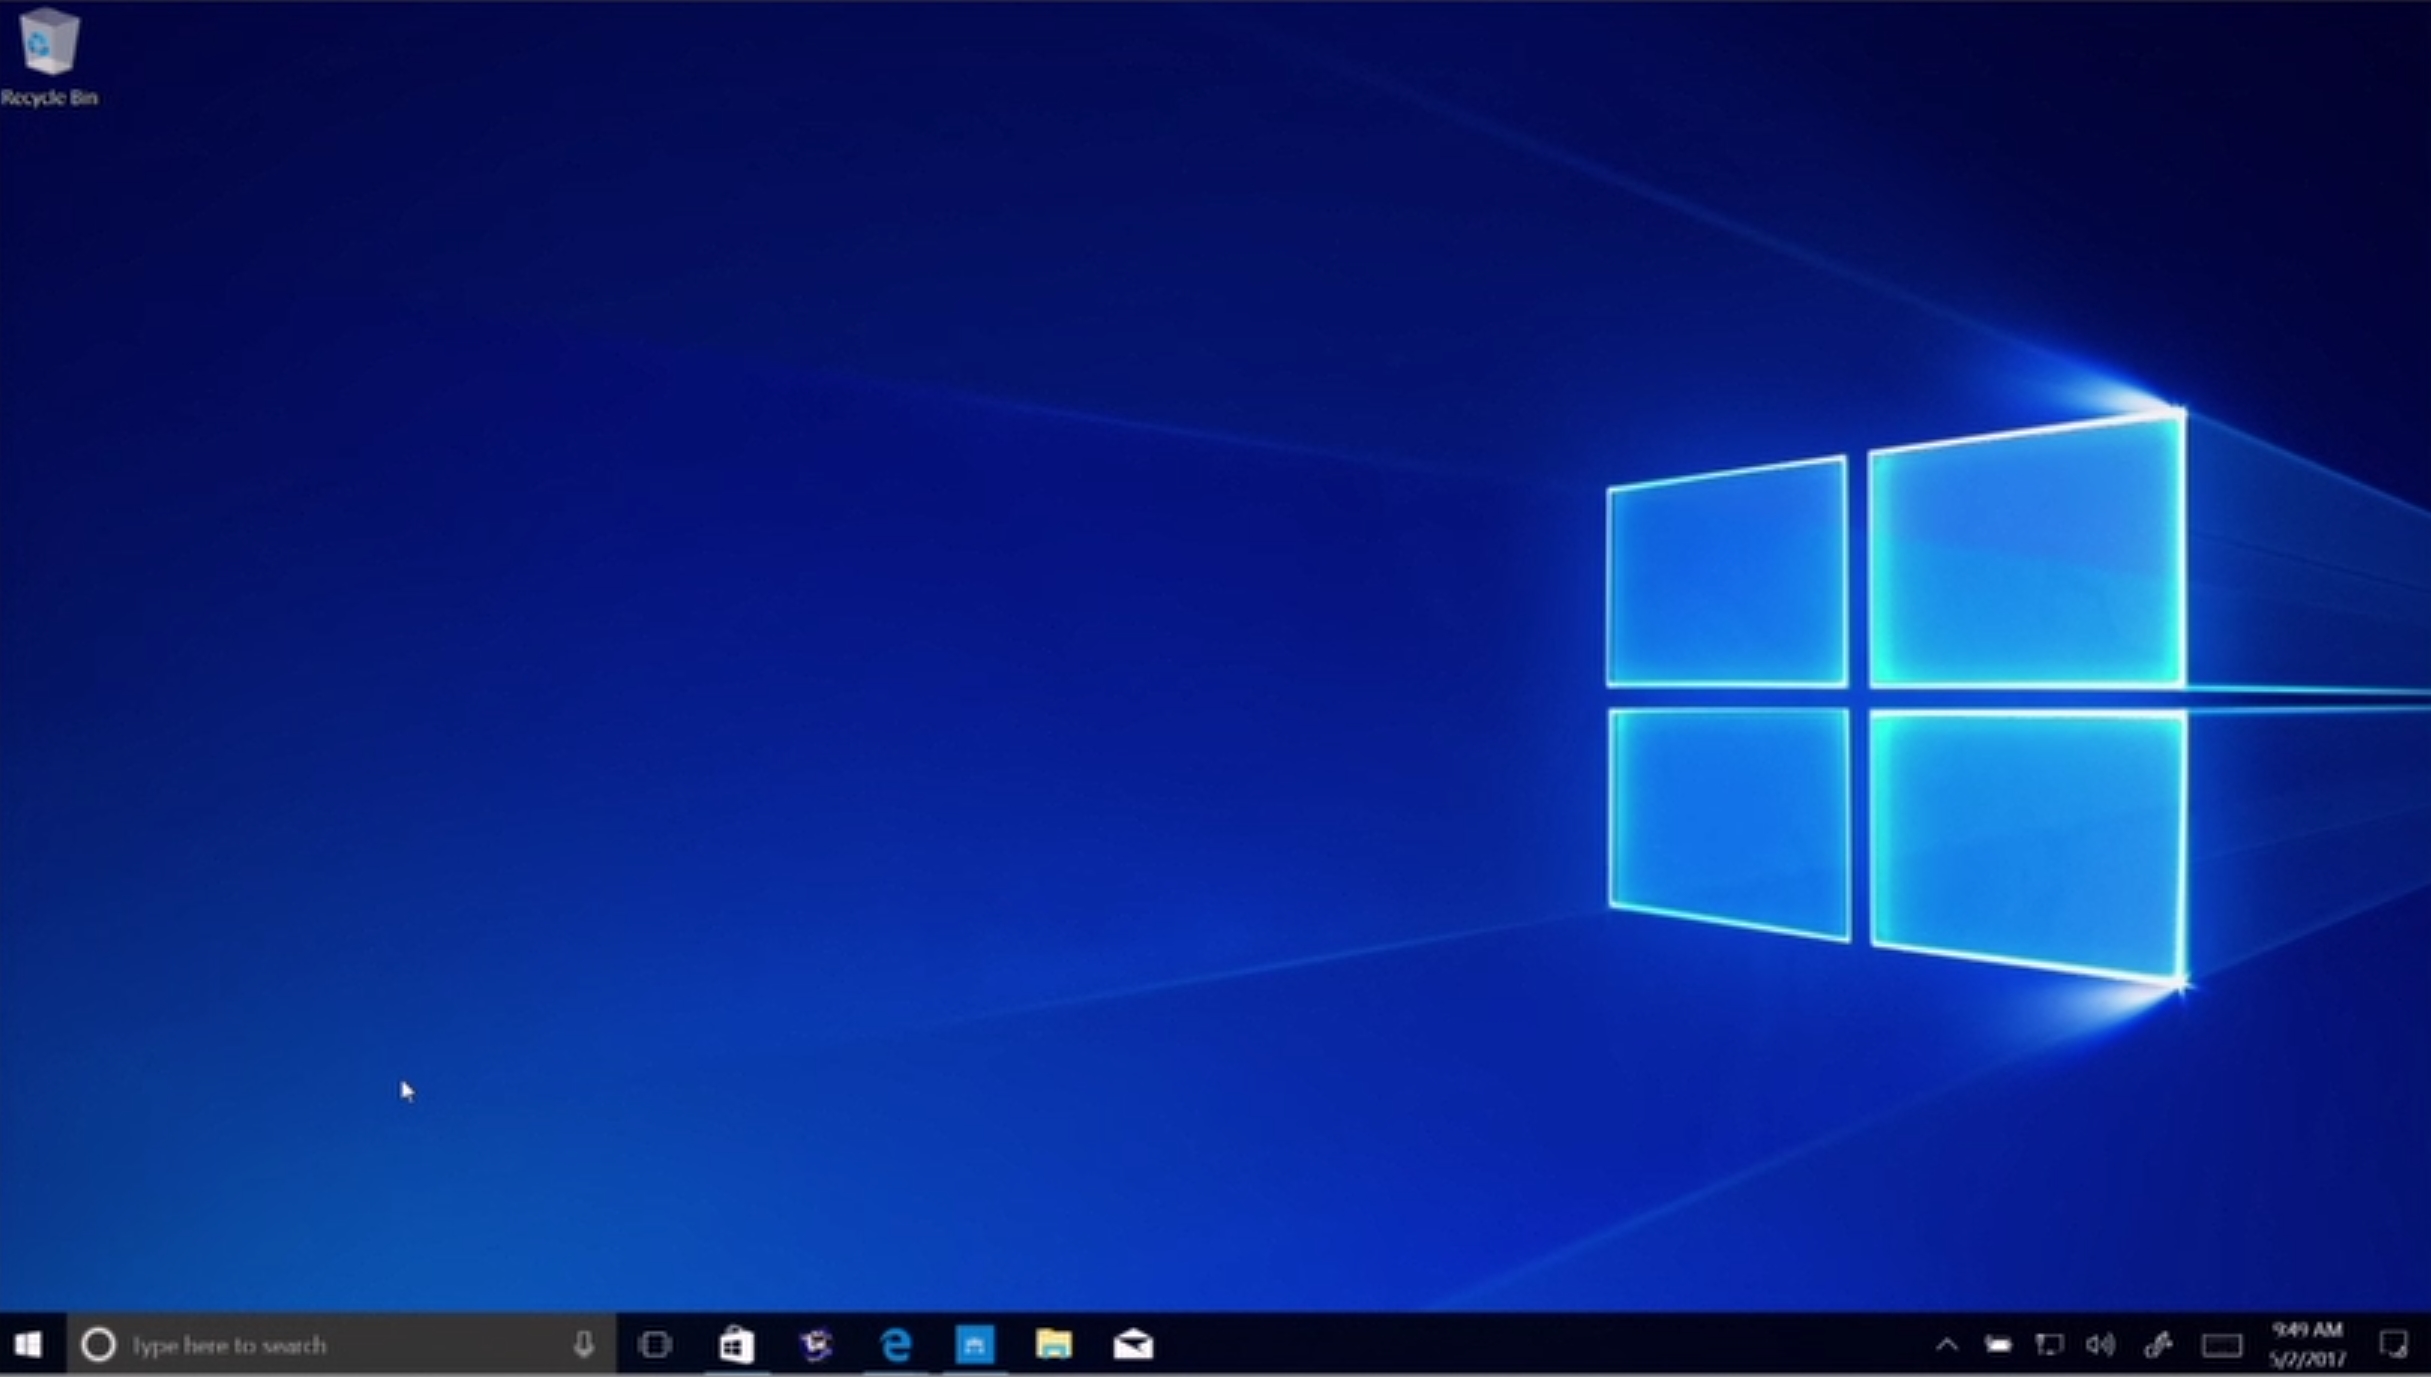2431x1377 pixels.
Task: Open the clock showing 9:49 AM
Action: coord(2307,1345)
